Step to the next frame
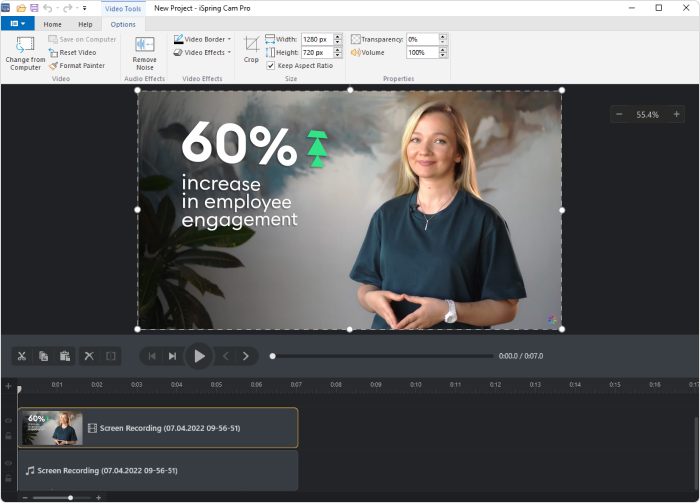The height and width of the screenshot is (503, 700). [246, 356]
